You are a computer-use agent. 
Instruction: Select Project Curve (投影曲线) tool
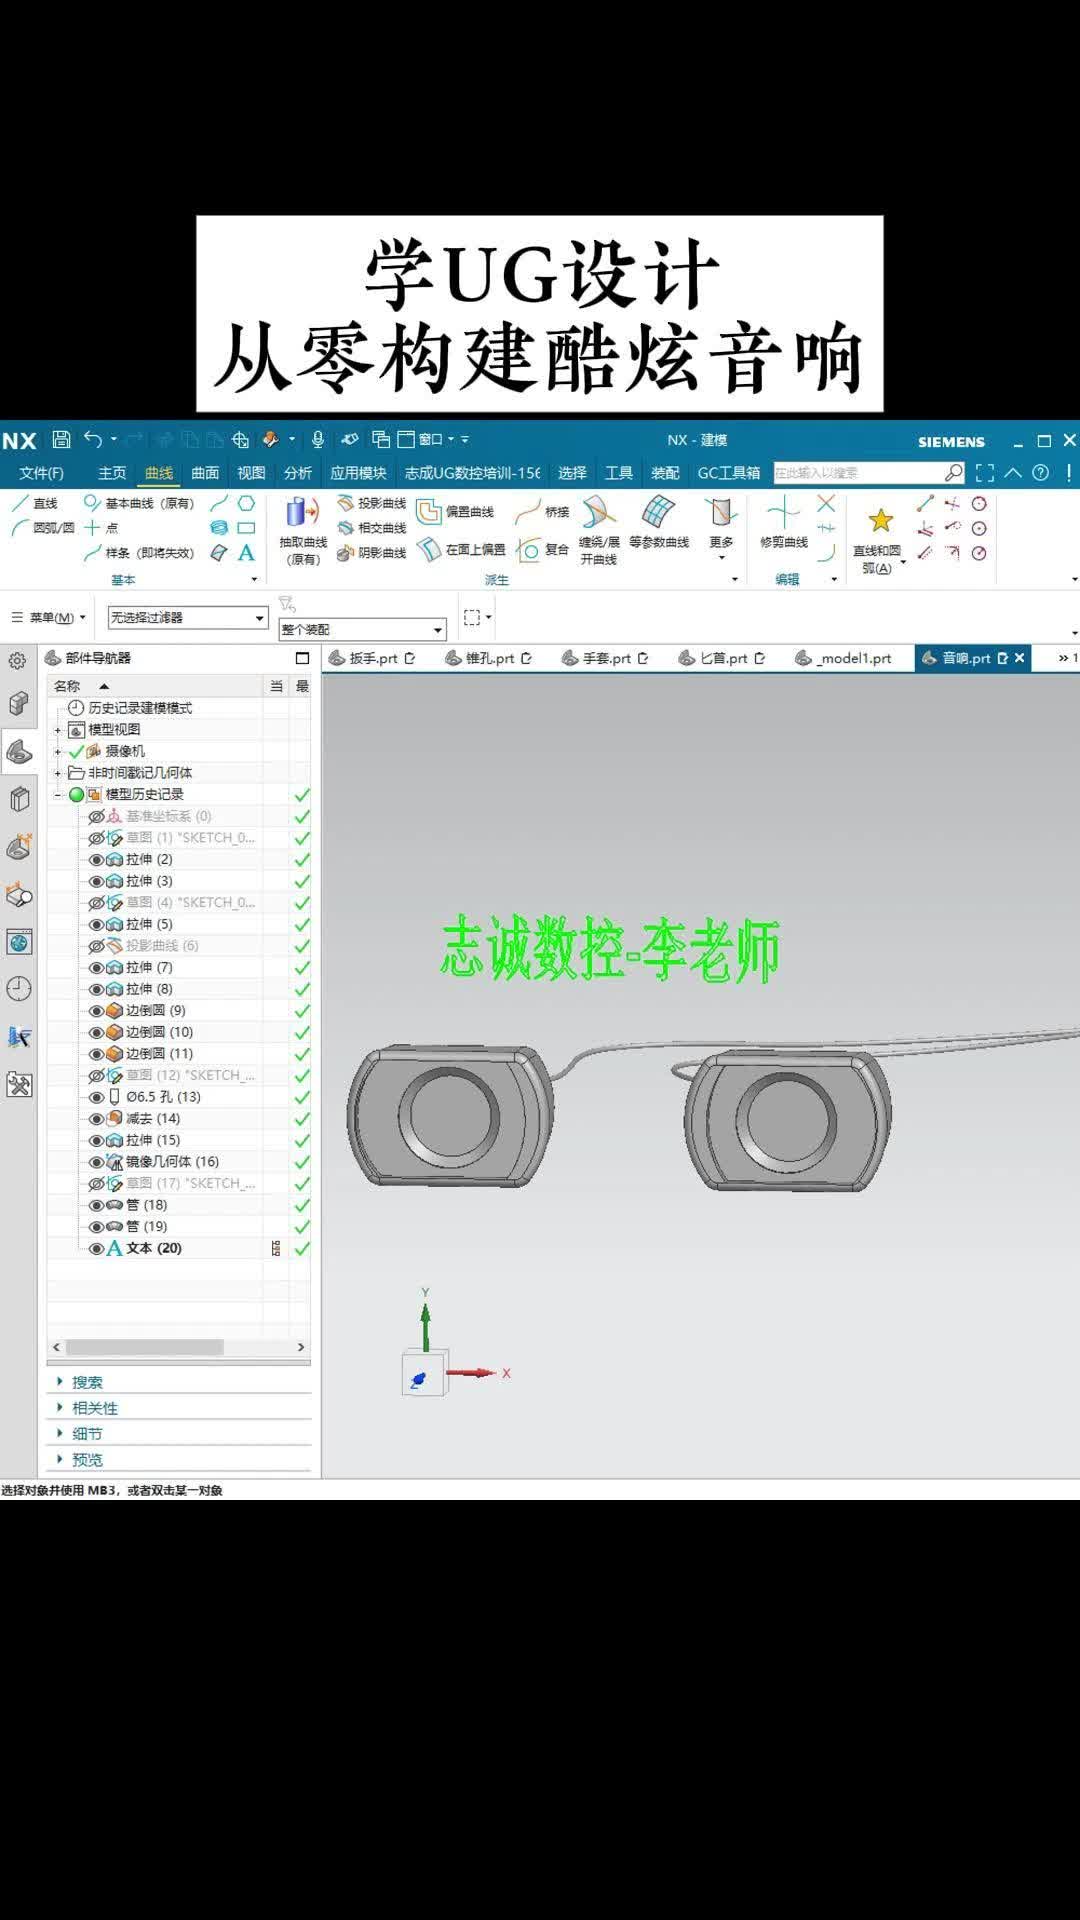point(372,503)
